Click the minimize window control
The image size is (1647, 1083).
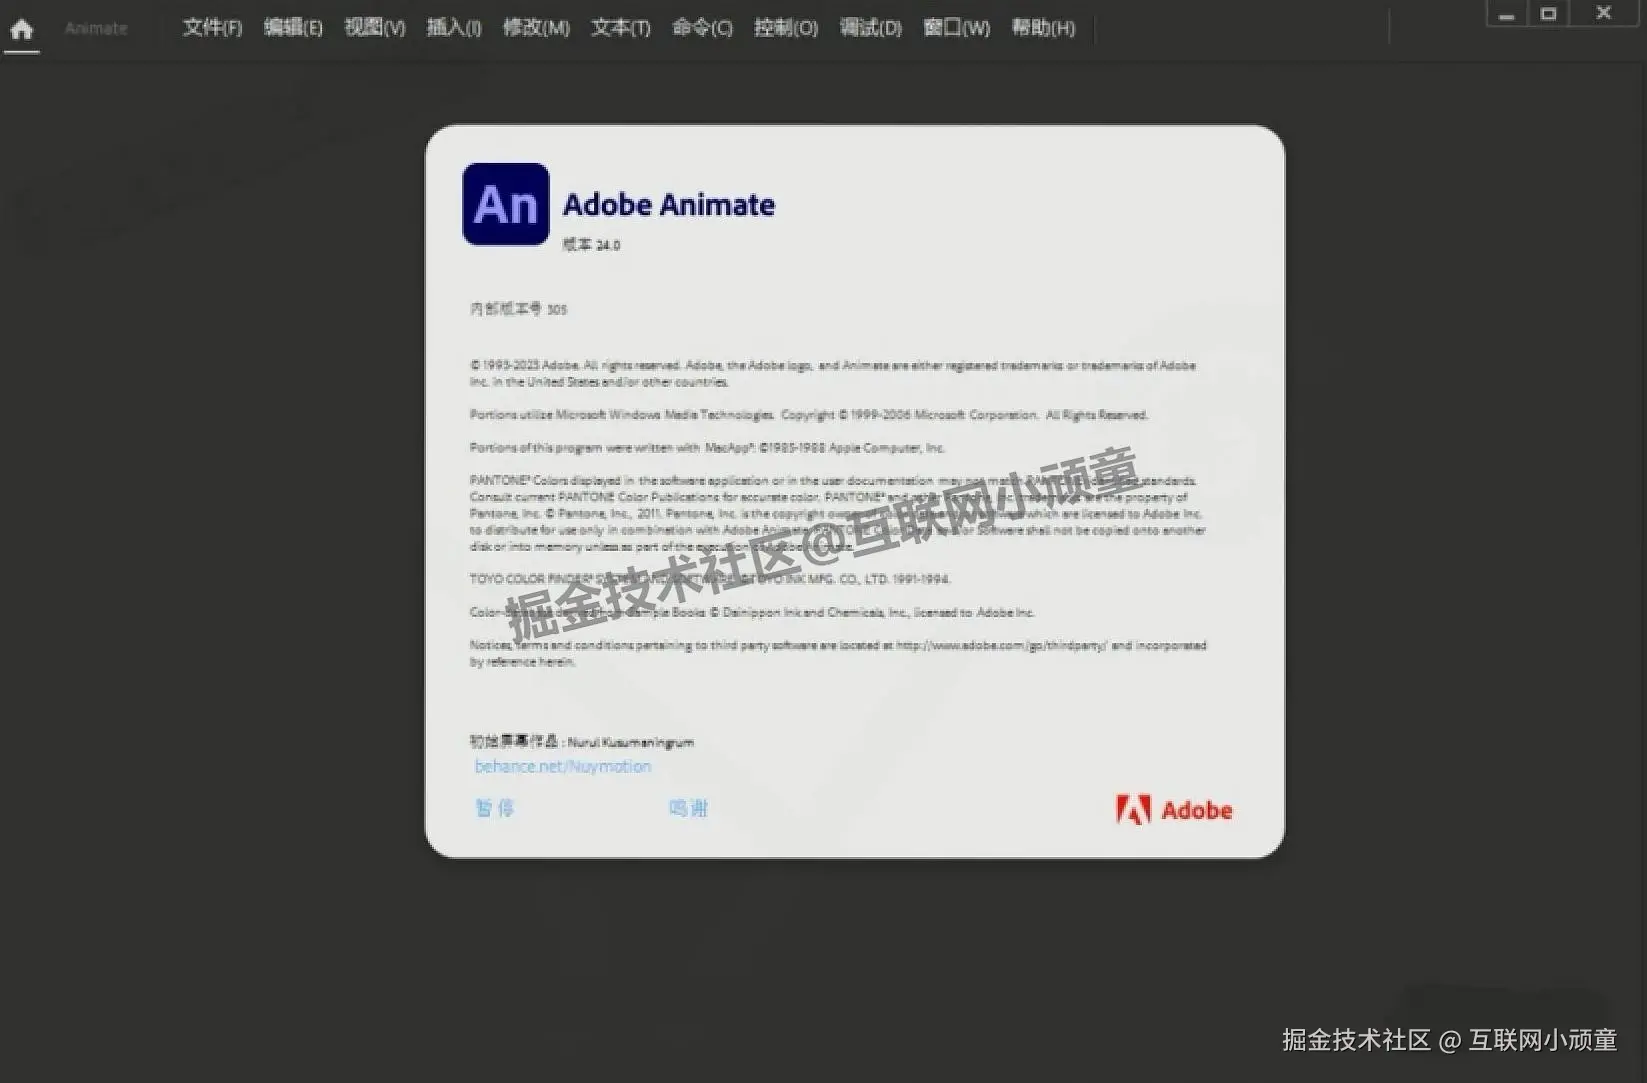tap(1506, 14)
